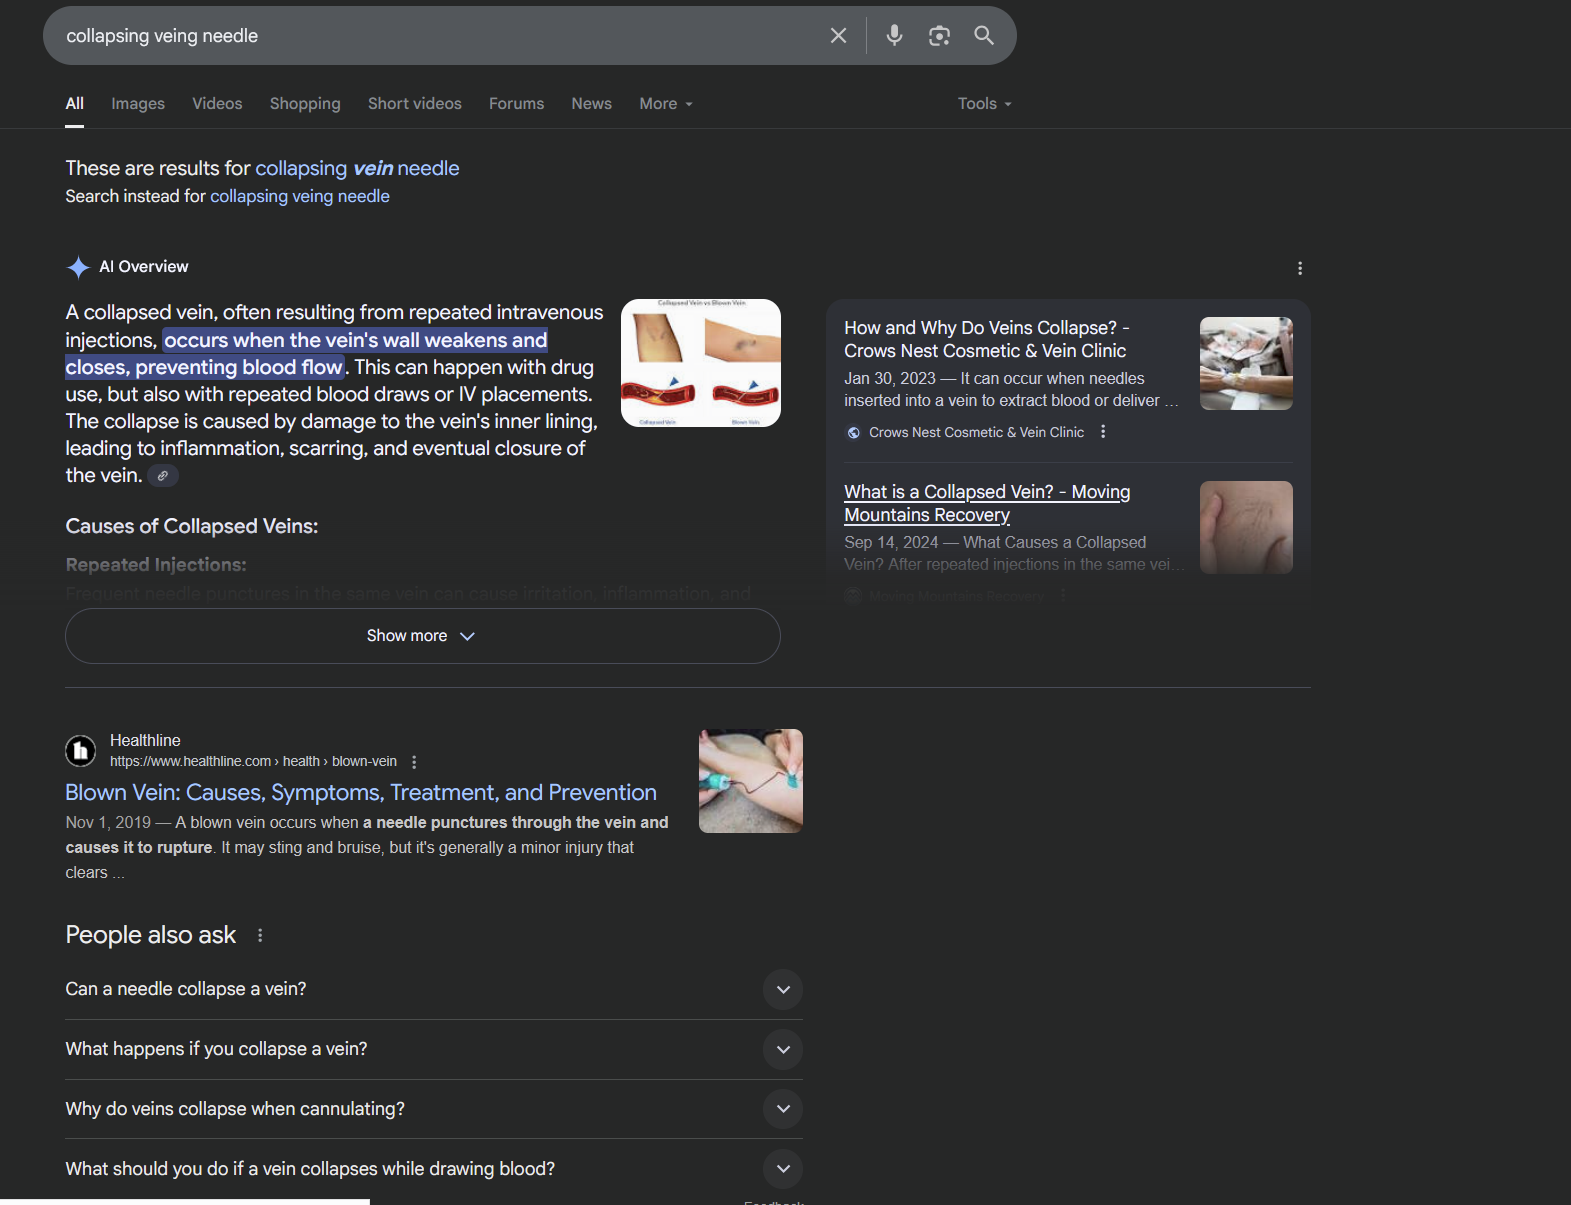
Task: Click the 'Causes of Collapsed Veins:' heading
Action: [192, 527]
